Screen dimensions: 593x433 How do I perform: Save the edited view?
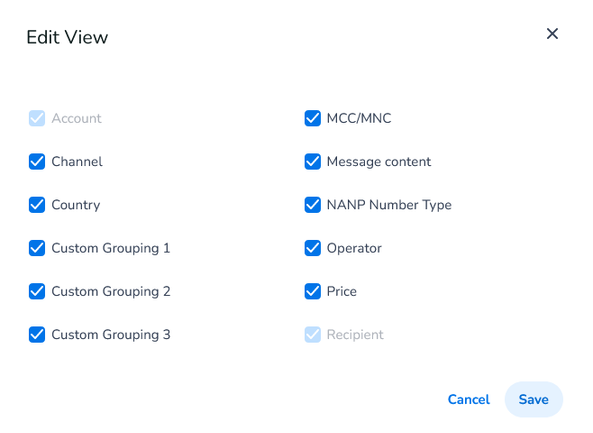pyautogui.click(x=534, y=399)
